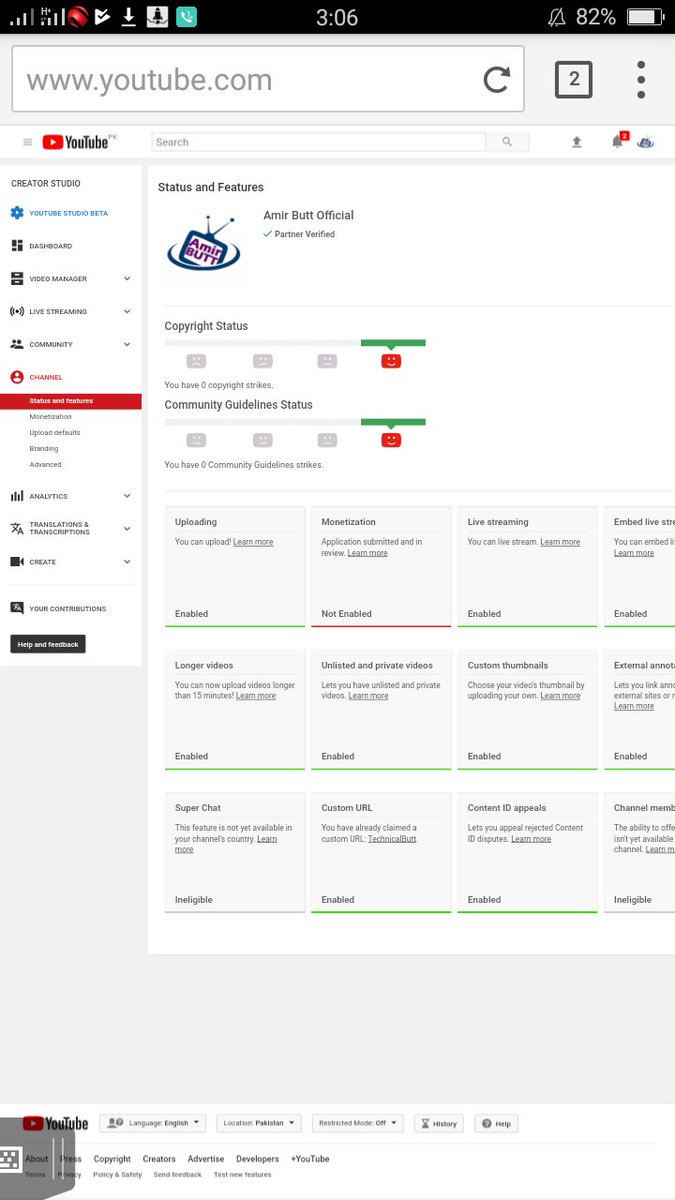Click the History button in footer
Viewport: 675px width, 1200px height.
[439, 1123]
